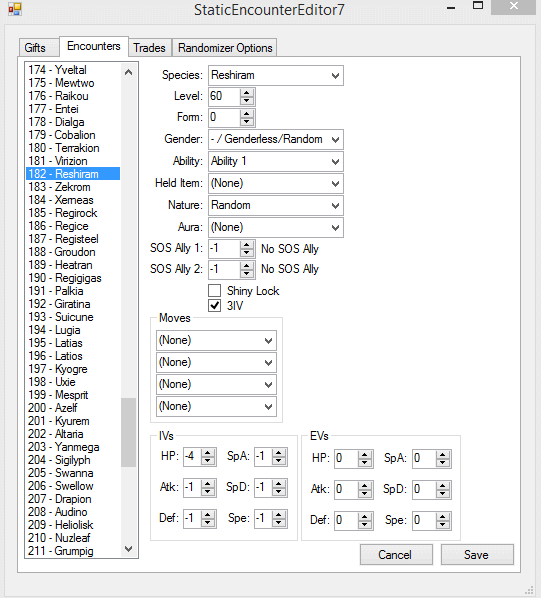This screenshot has height=598, width=541.
Task: Select 190 - Regigigas in the list
Action: click(73, 278)
